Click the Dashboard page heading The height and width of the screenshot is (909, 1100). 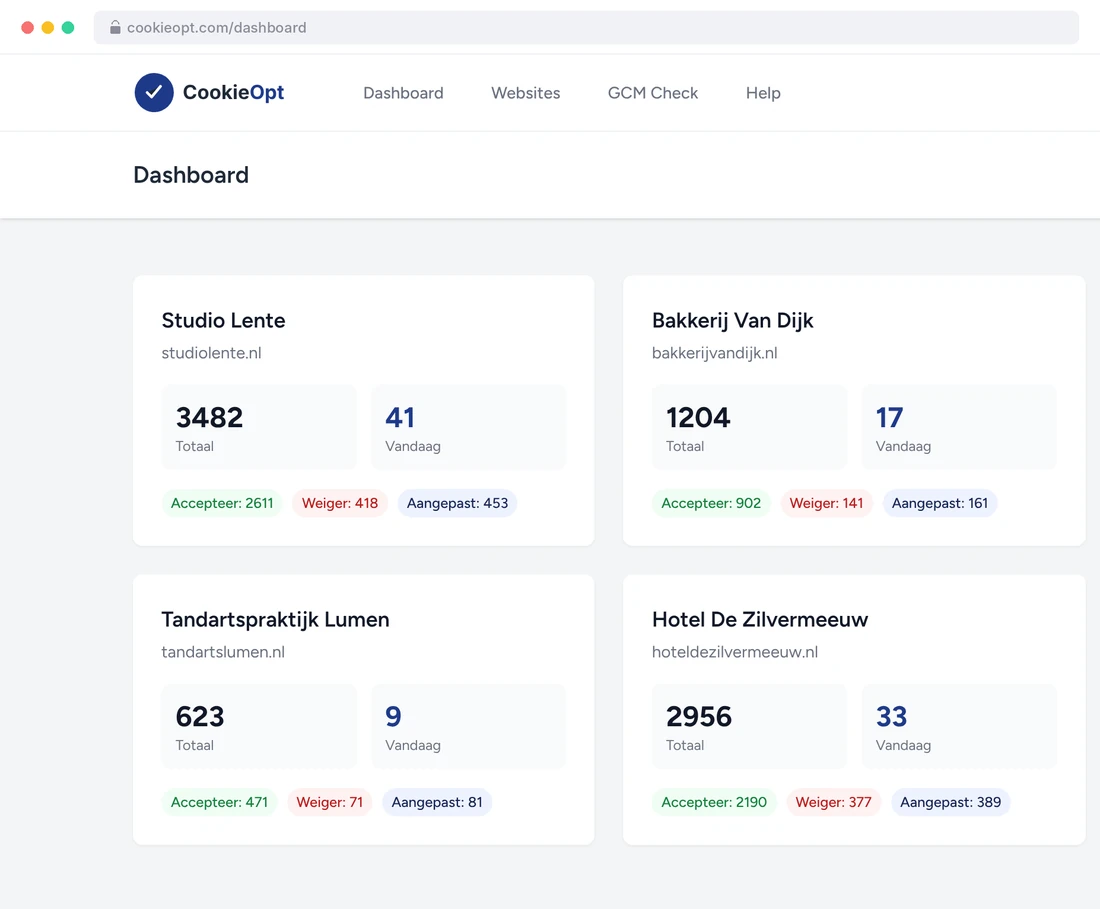(x=191, y=175)
